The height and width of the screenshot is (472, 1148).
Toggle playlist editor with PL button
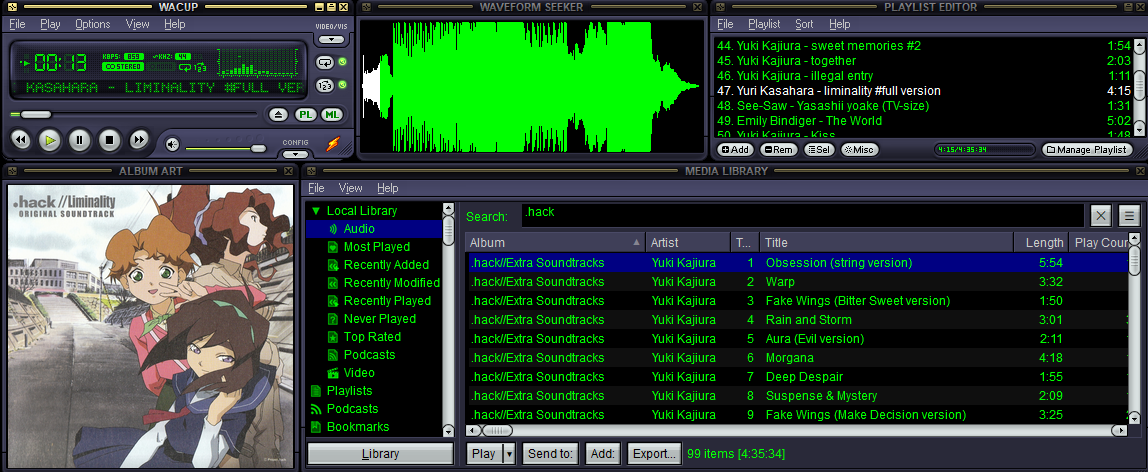coord(307,115)
